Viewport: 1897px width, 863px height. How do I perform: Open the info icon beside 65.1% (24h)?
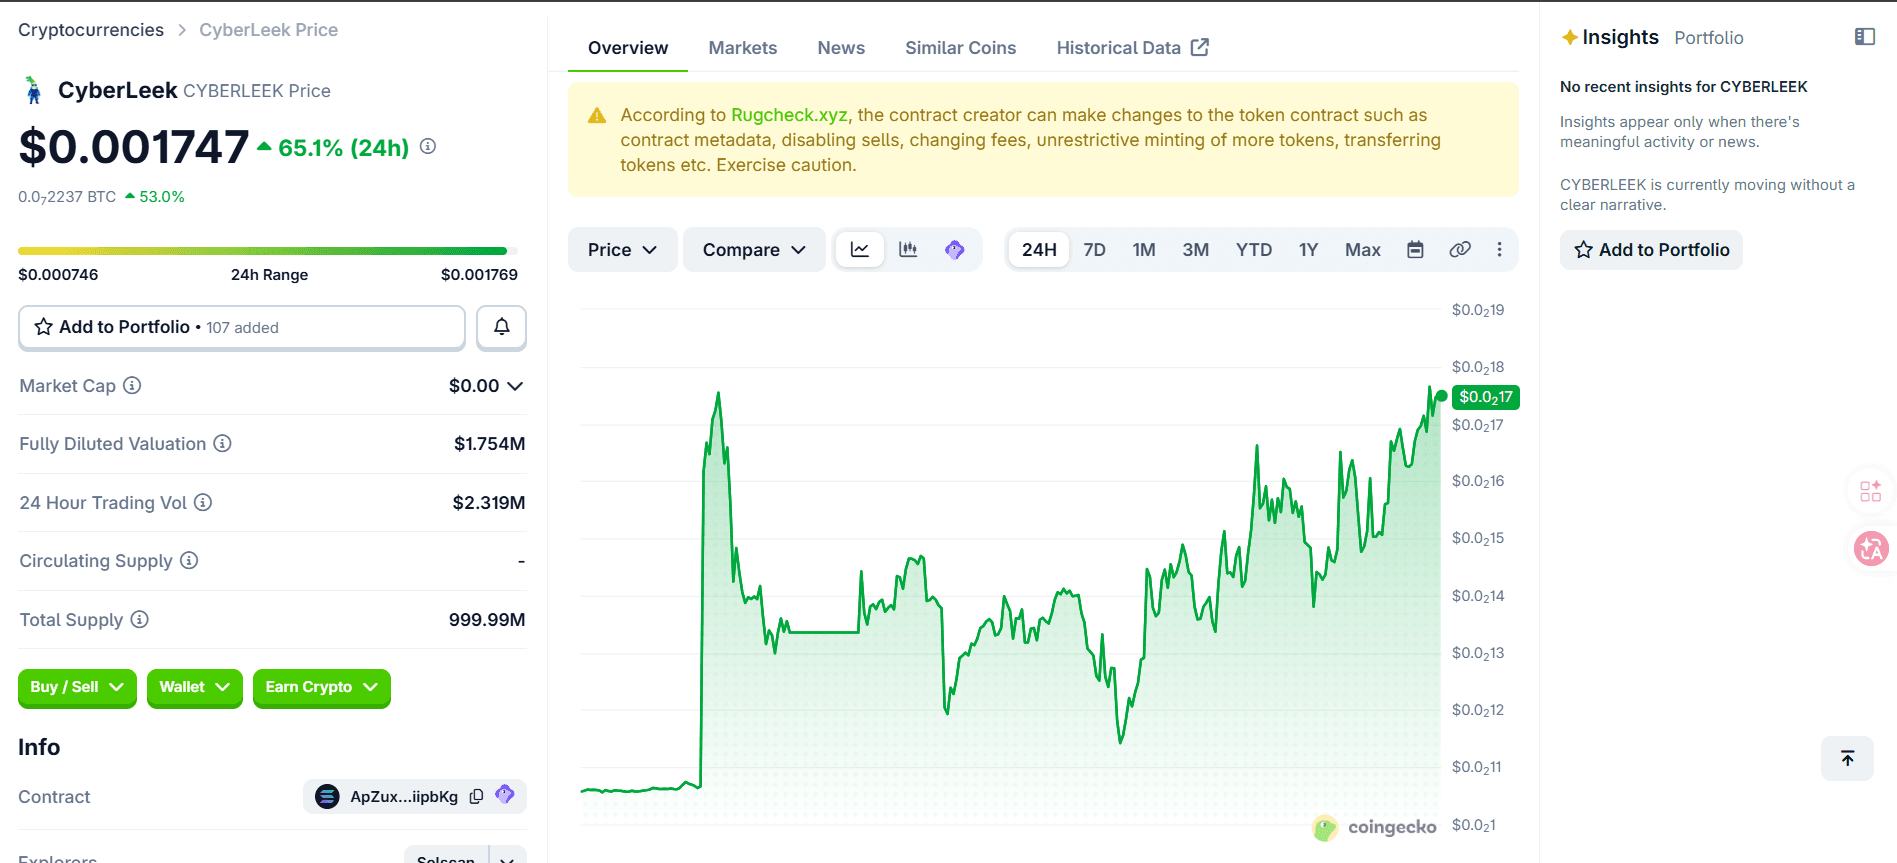(x=428, y=146)
